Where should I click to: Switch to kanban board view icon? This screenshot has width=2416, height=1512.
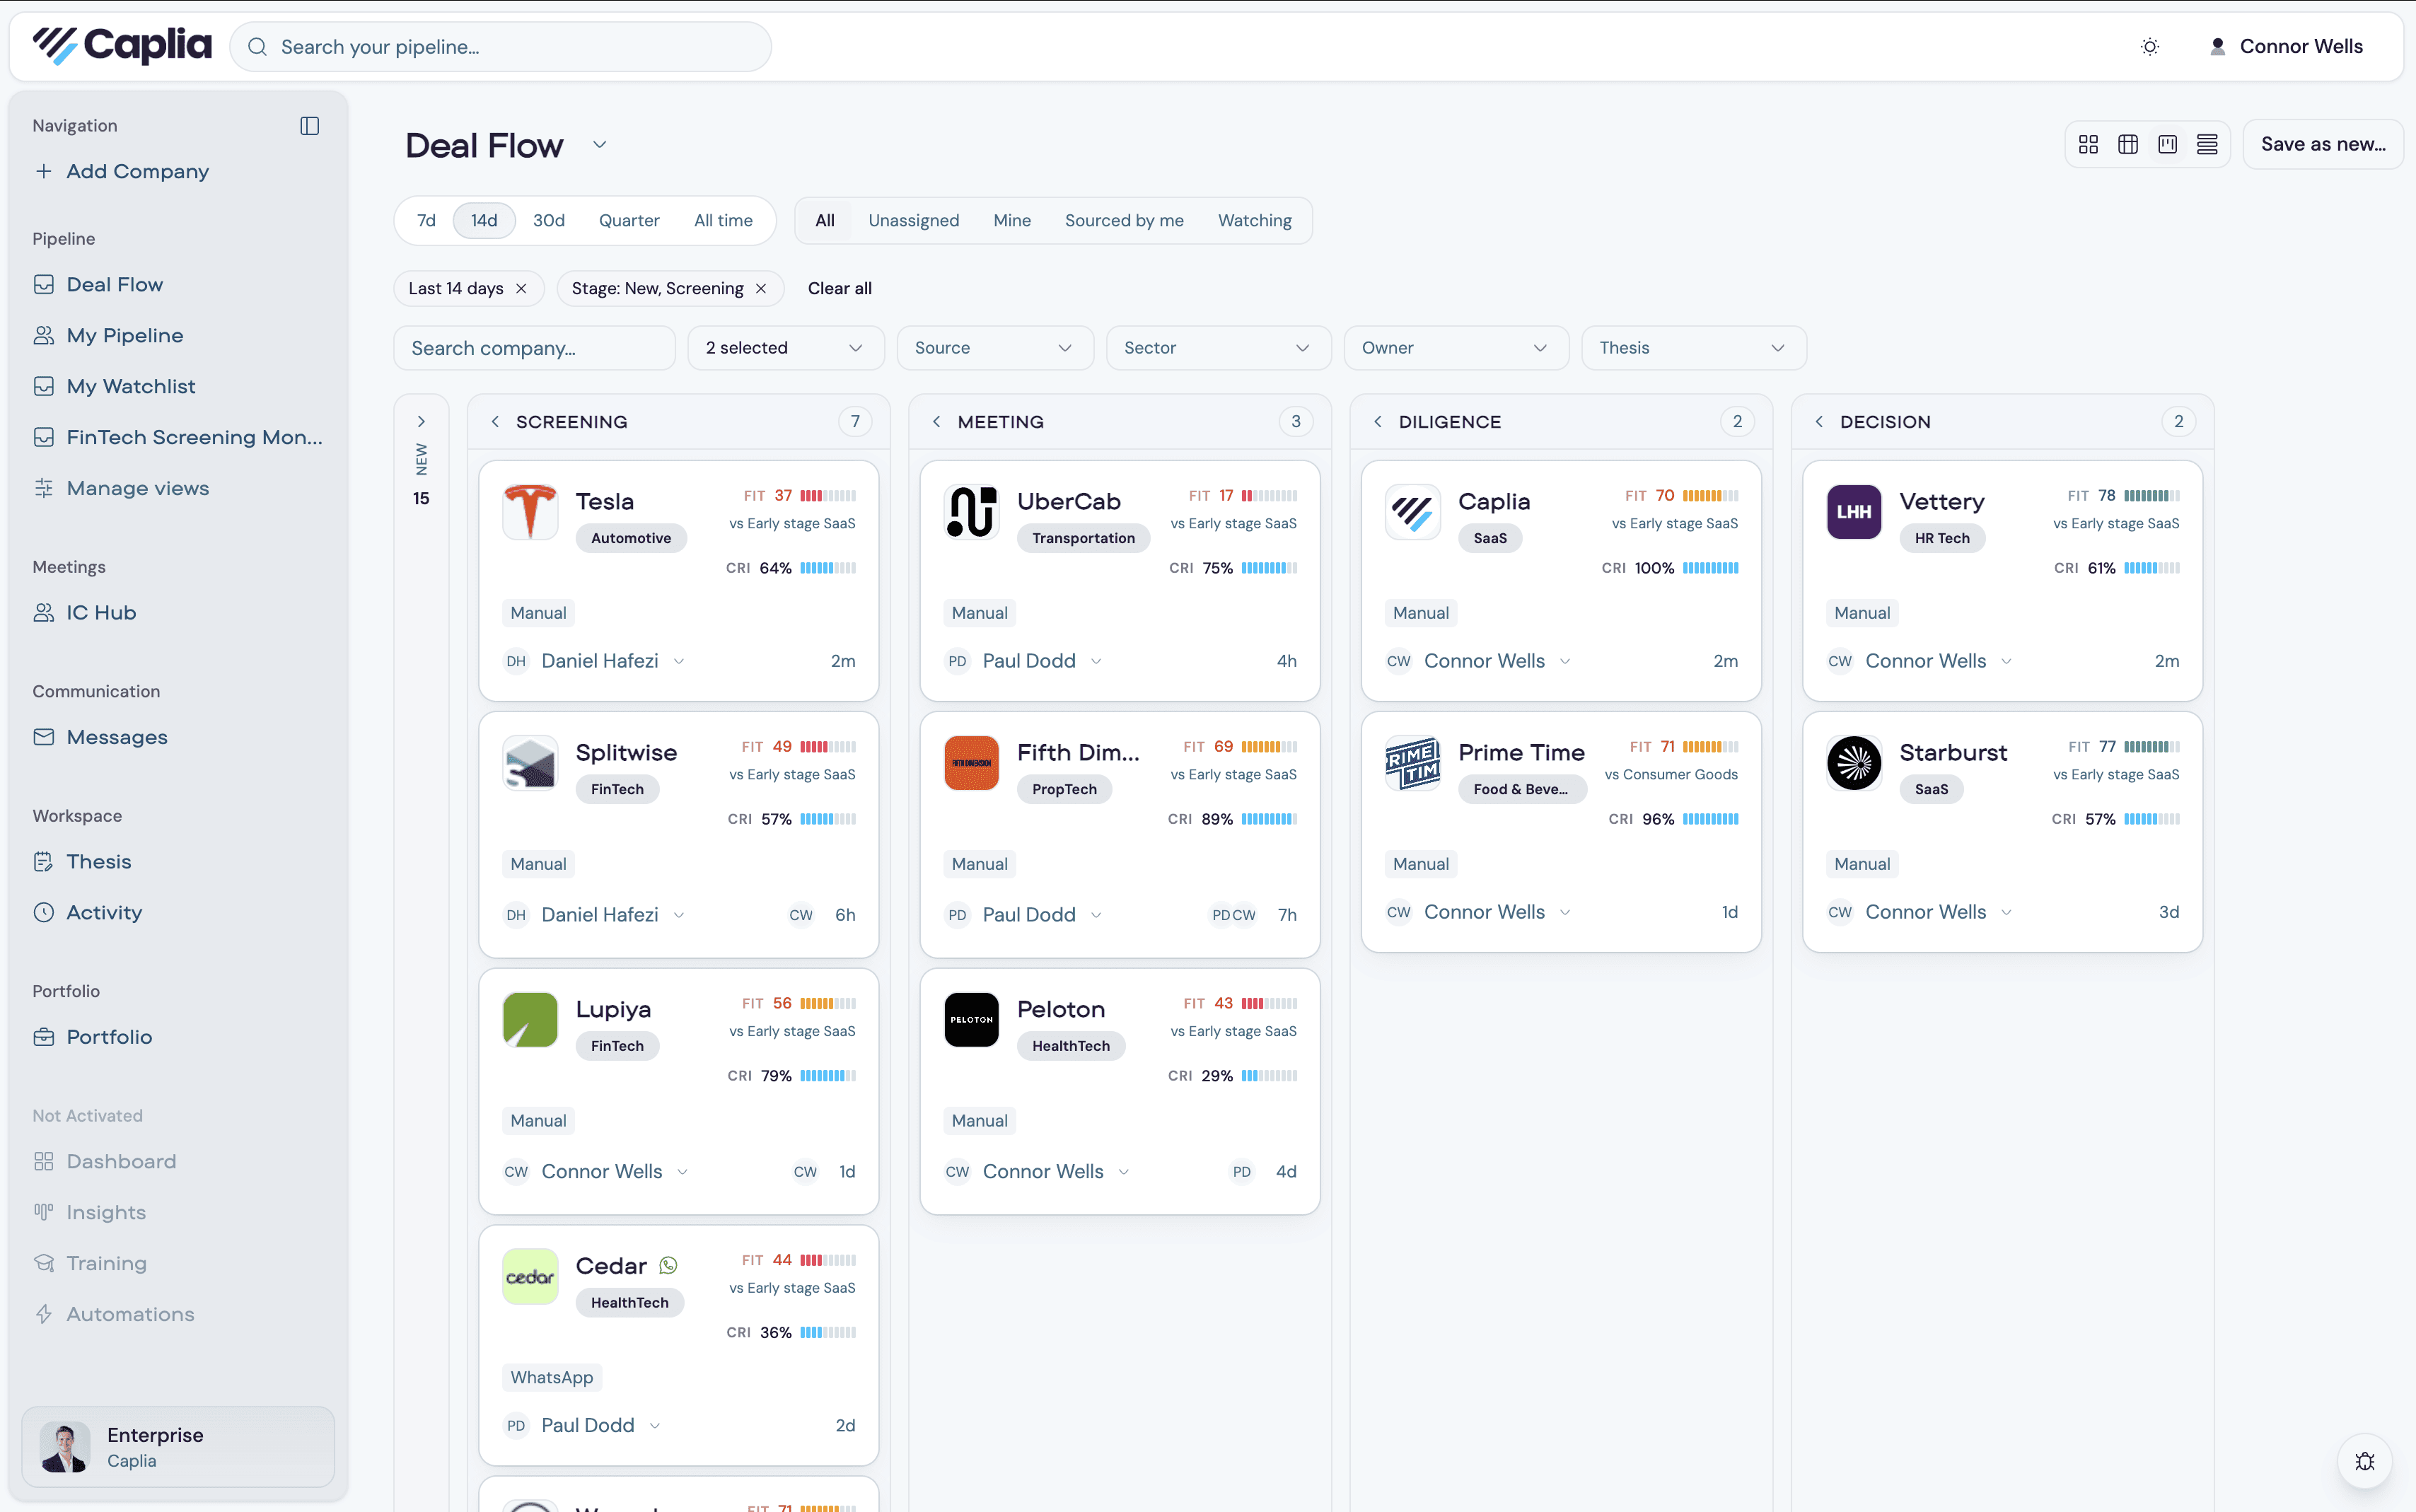click(x=2168, y=145)
